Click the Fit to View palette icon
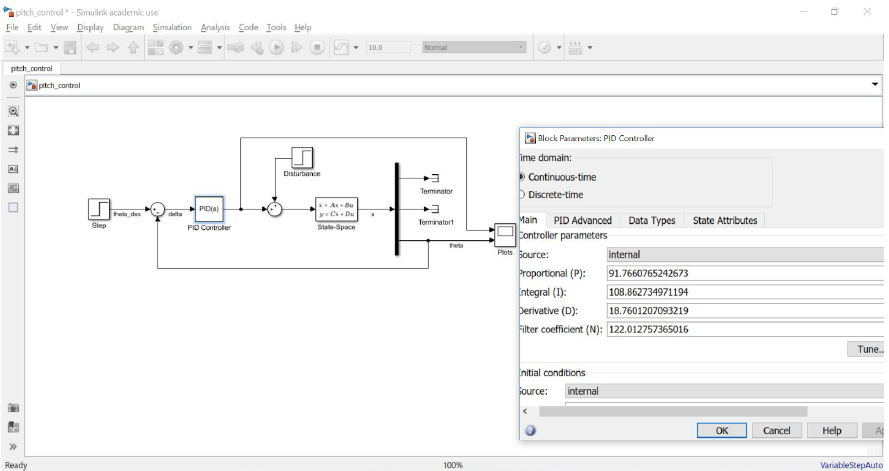 pyautogui.click(x=14, y=131)
